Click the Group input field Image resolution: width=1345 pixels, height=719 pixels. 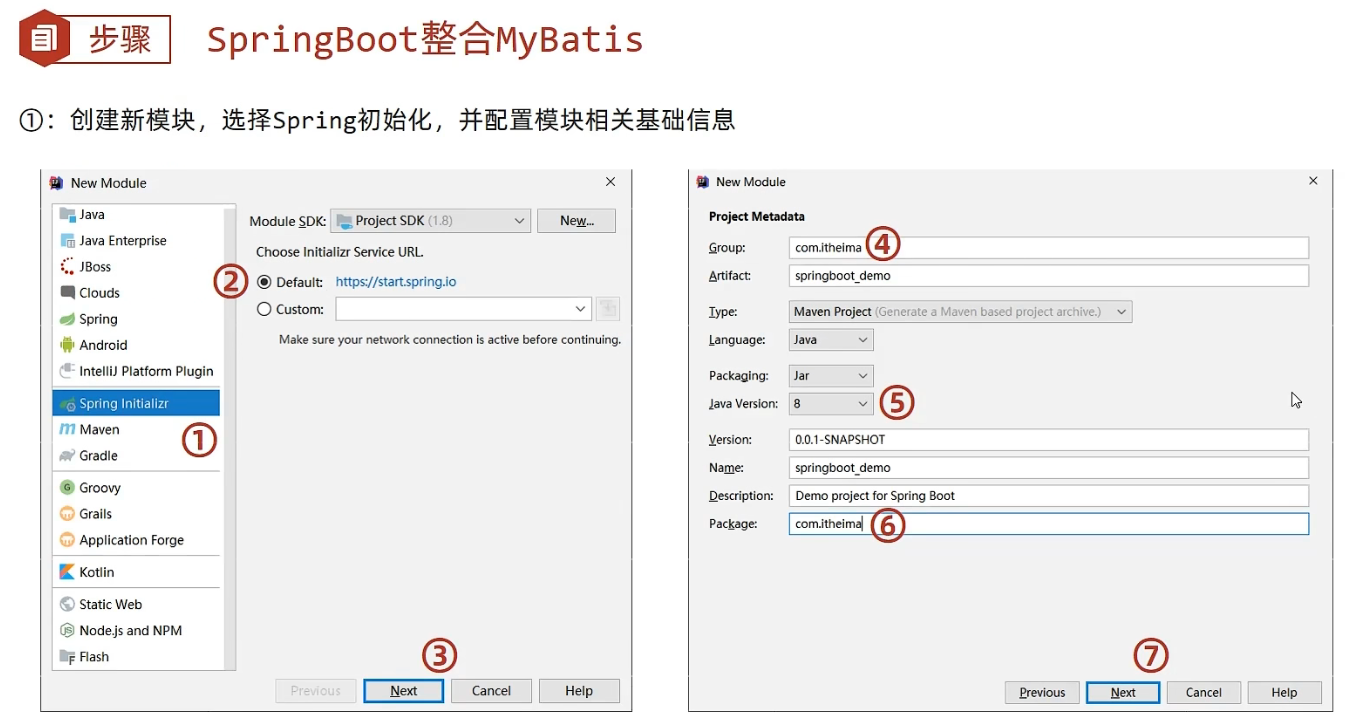click(1049, 247)
